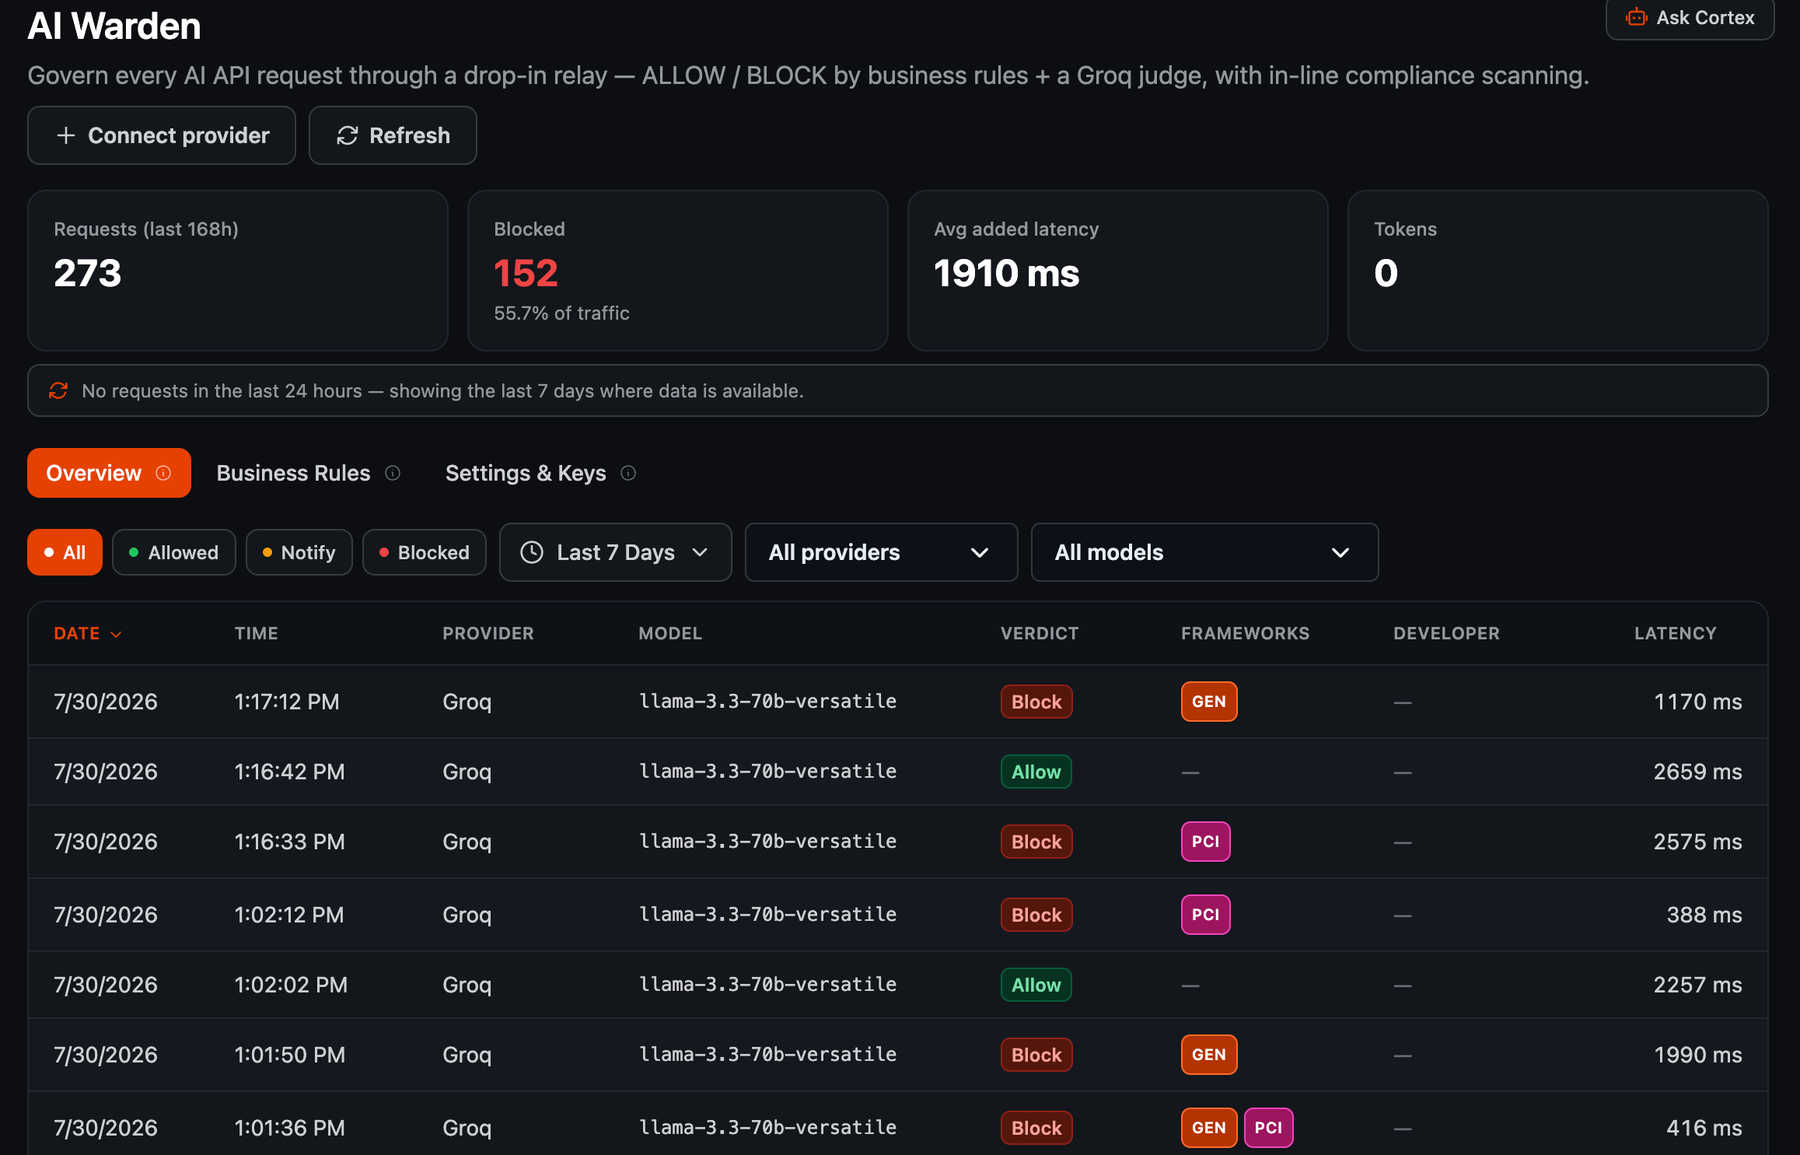
Task: Click the PCI badge in the 1:01:36 PM row
Action: (x=1268, y=1127)
